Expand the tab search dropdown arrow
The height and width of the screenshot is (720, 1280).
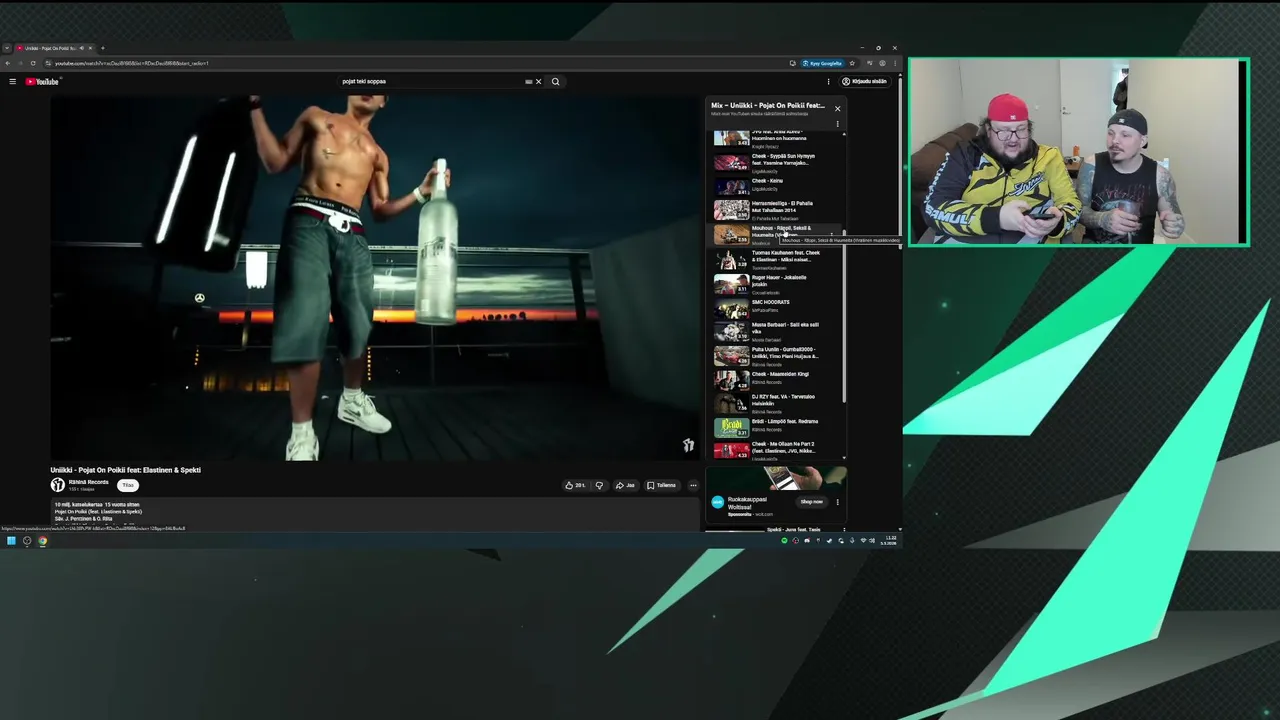click(x=6, y=48)
